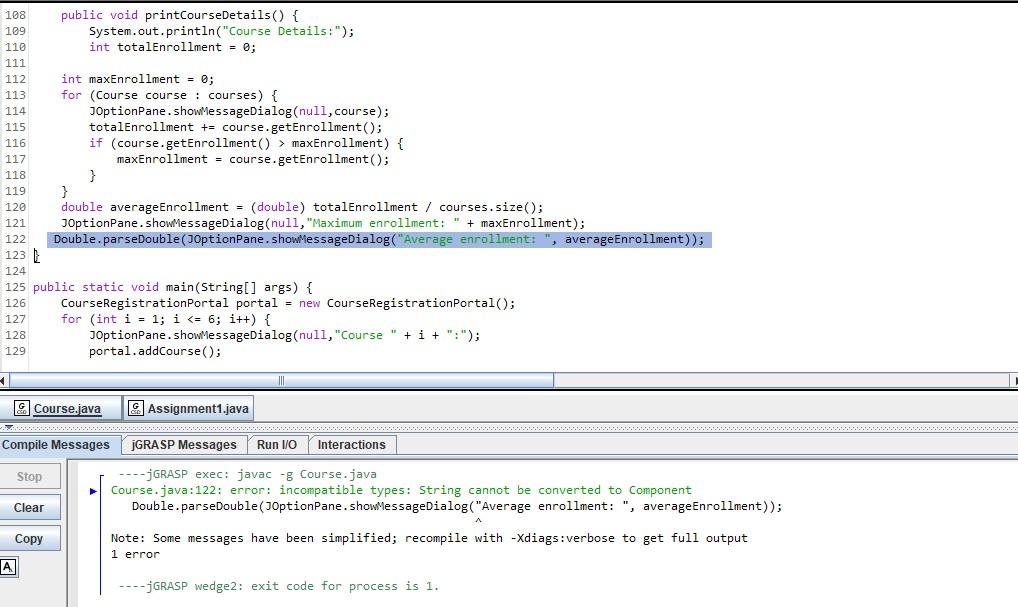Click line number 113 in the margin
Screen dimensions: 1018x607
point(14,95)
